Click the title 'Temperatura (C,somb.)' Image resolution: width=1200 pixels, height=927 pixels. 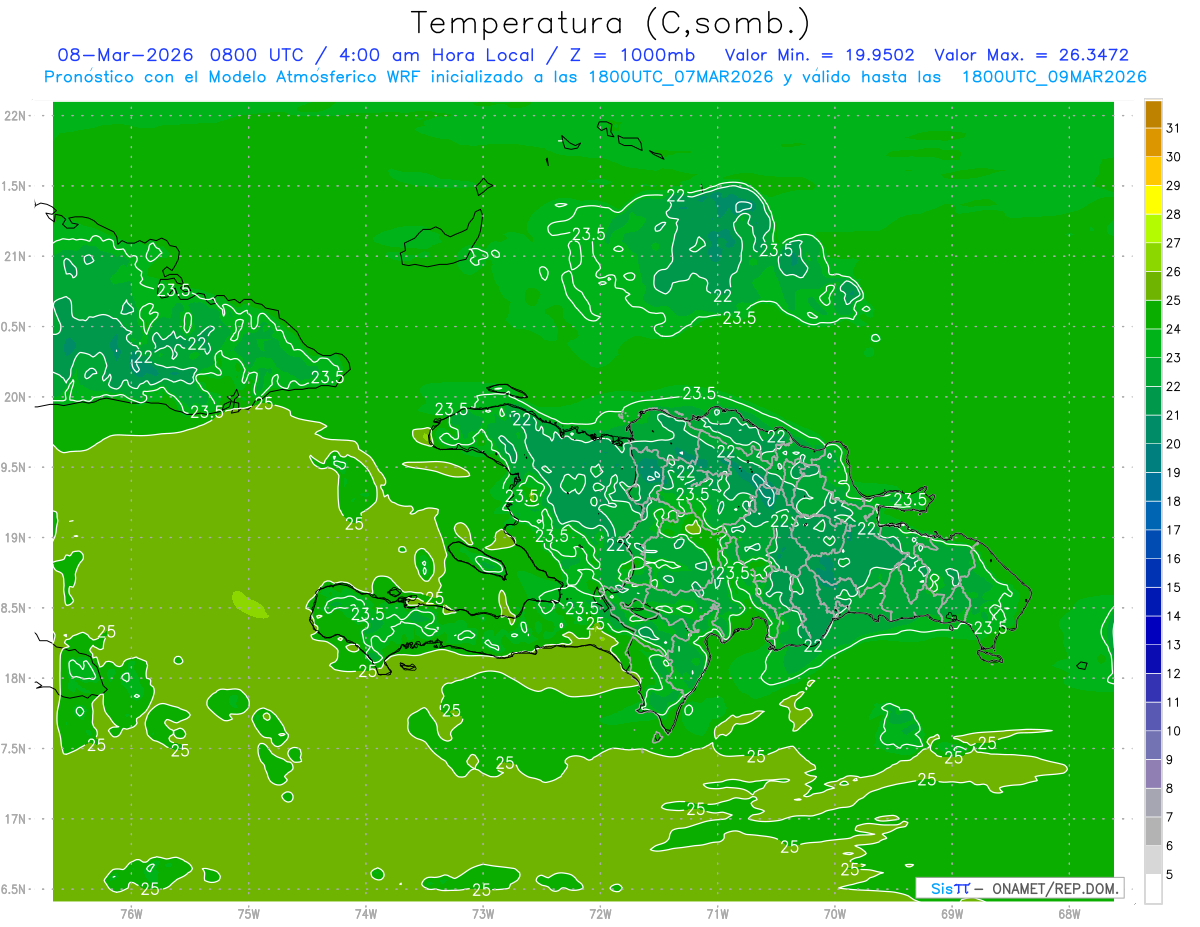611,23
